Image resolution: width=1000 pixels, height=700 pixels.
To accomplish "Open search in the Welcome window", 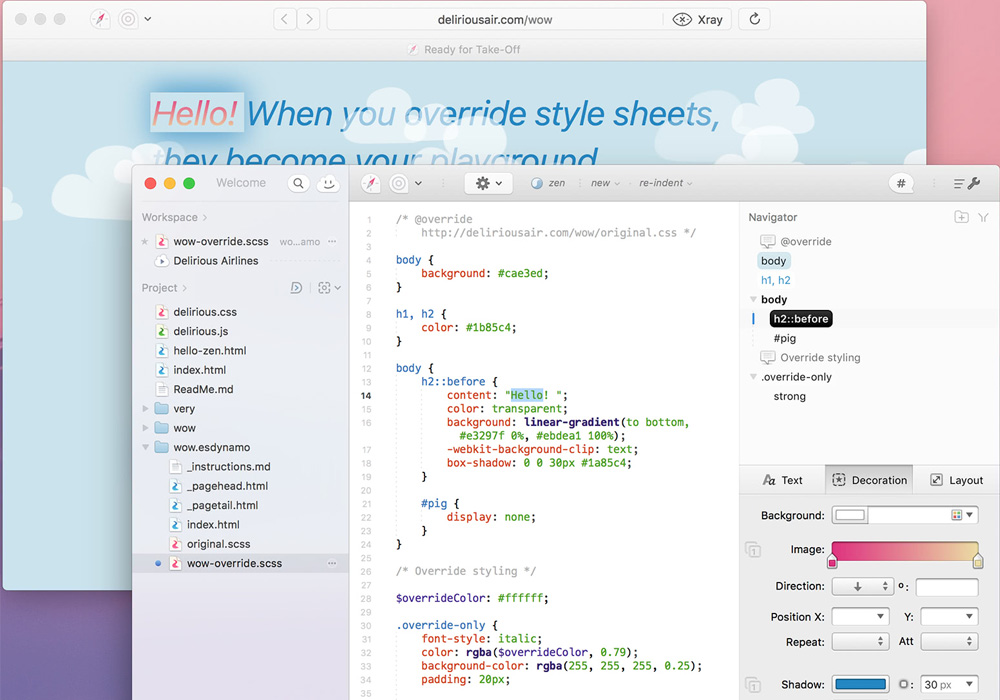I will [x=300, y=183].
